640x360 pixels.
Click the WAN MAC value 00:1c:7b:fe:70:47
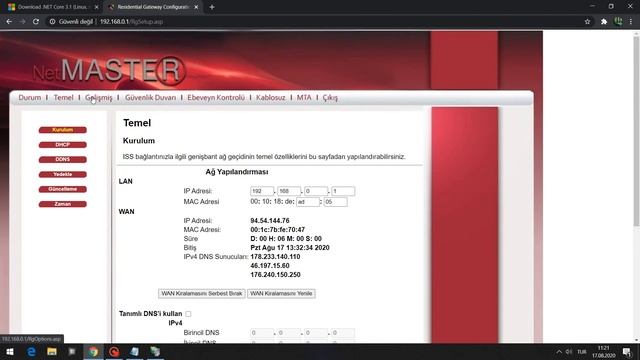pos(278,229)
